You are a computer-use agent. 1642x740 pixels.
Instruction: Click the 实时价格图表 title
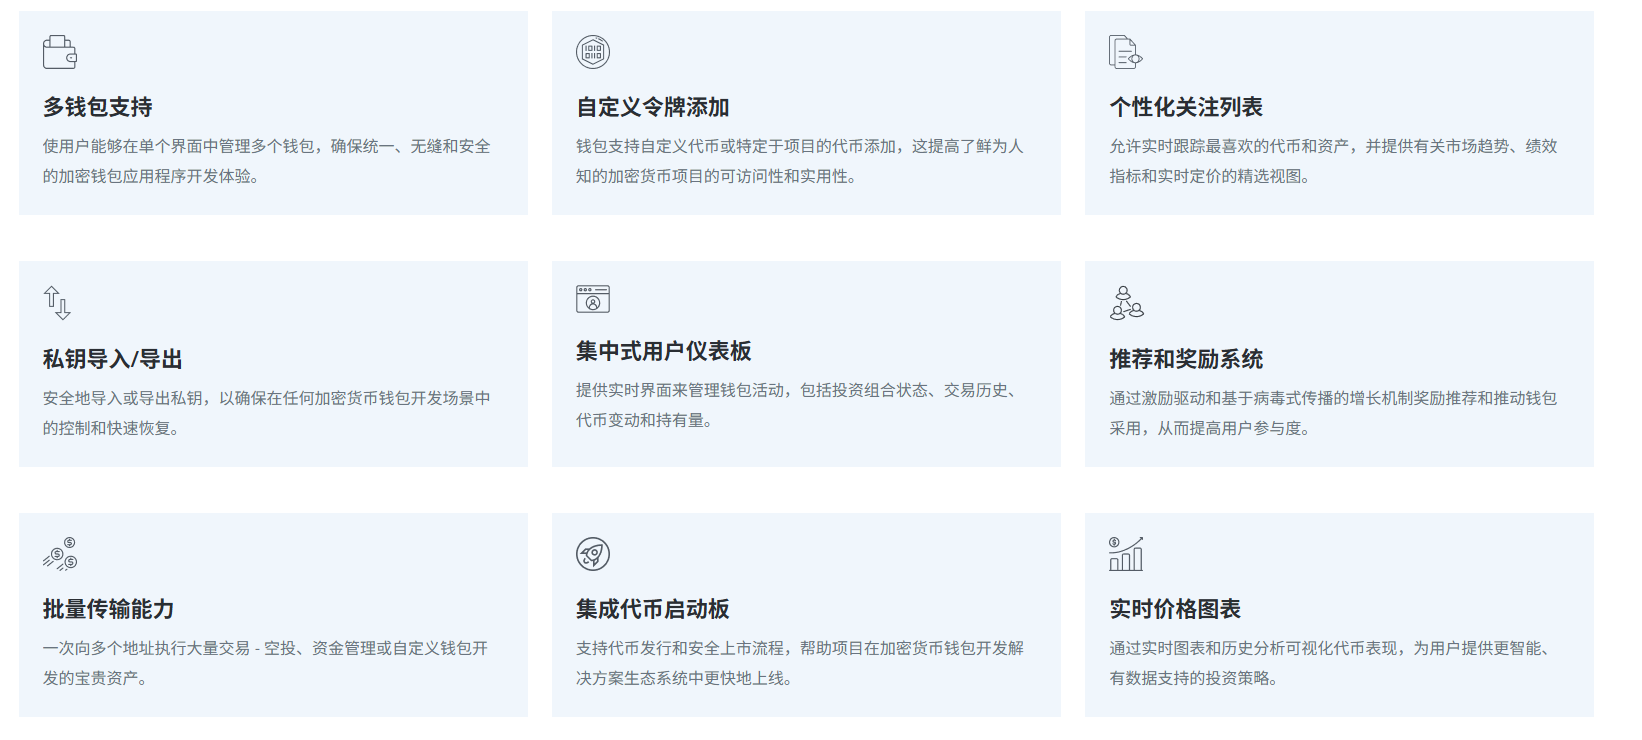[1175, 609]
